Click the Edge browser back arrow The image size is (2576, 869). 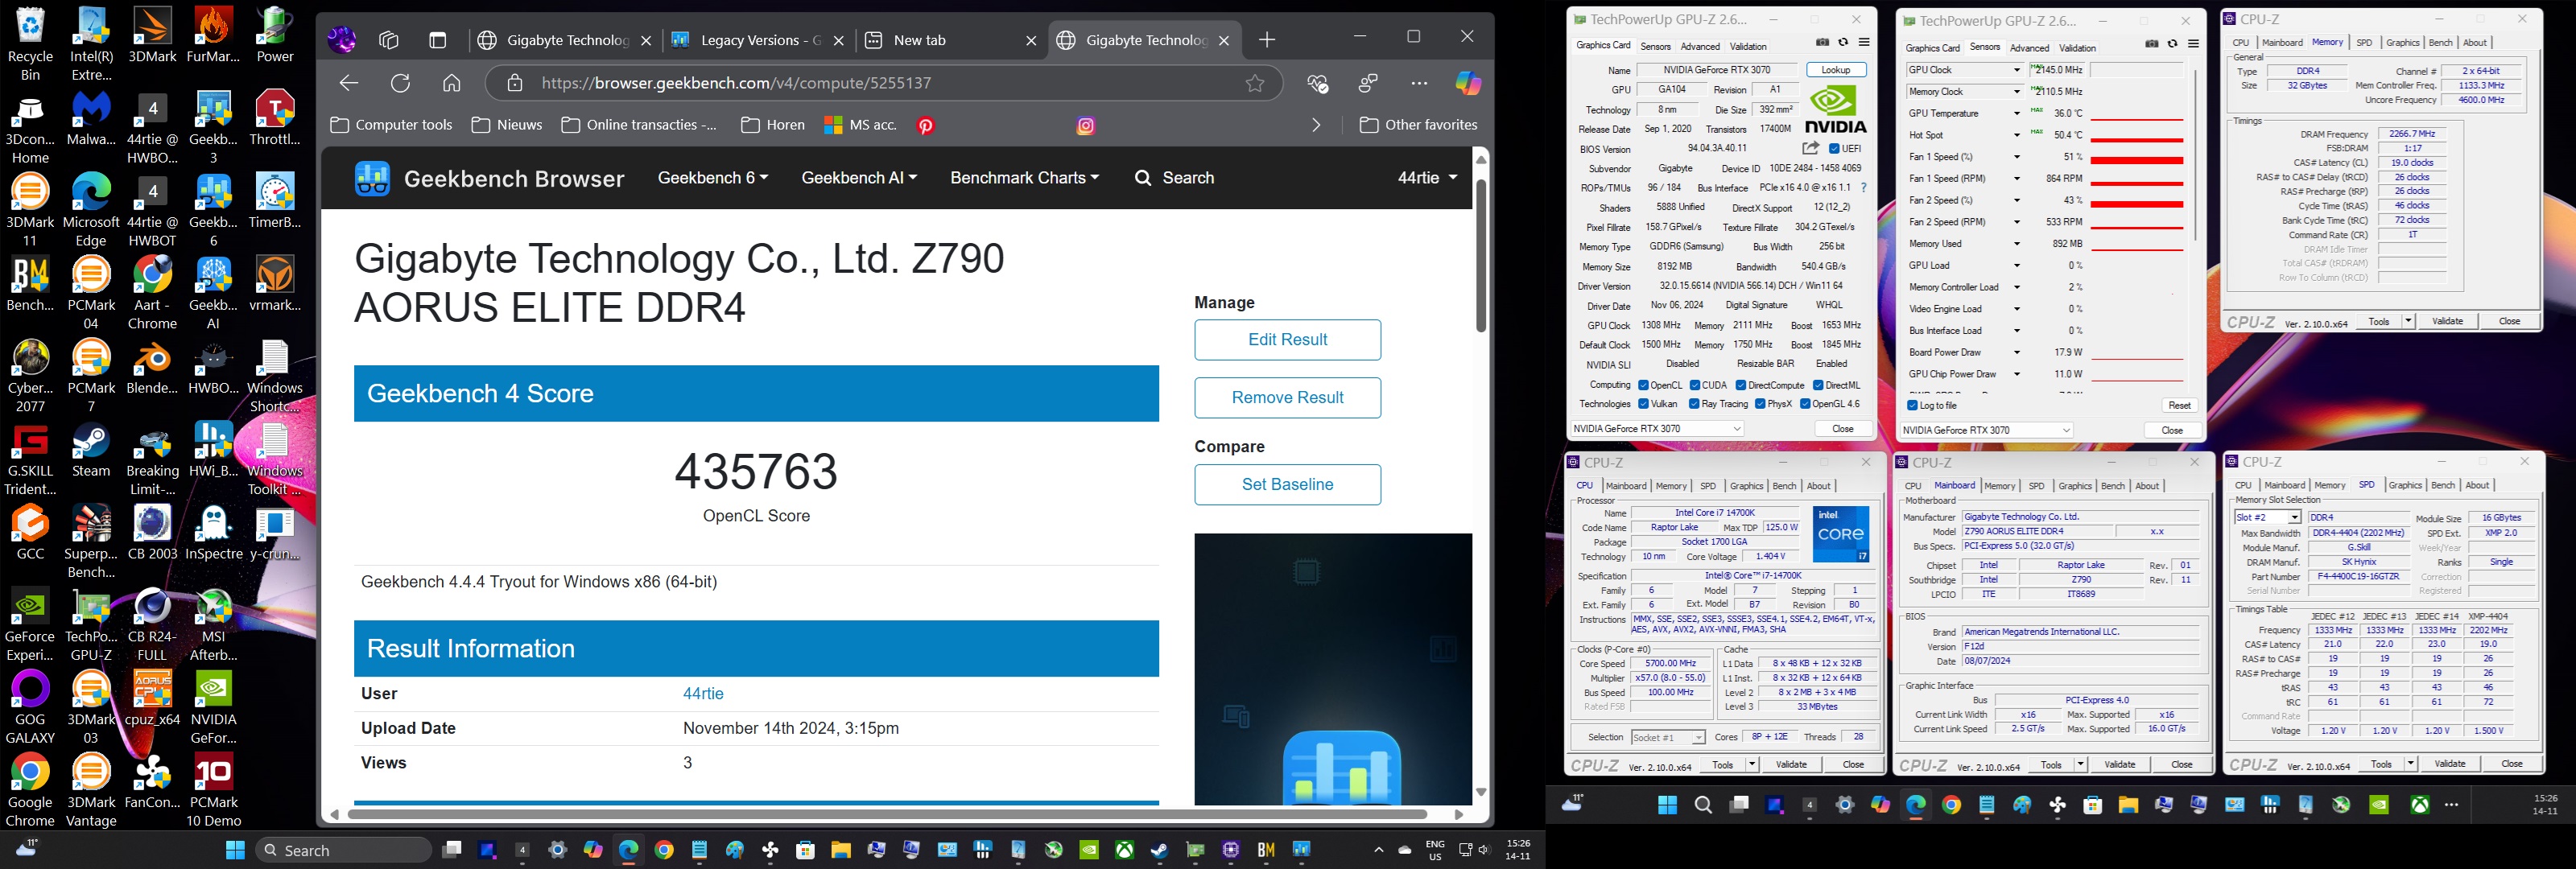[x=348, y=83]
